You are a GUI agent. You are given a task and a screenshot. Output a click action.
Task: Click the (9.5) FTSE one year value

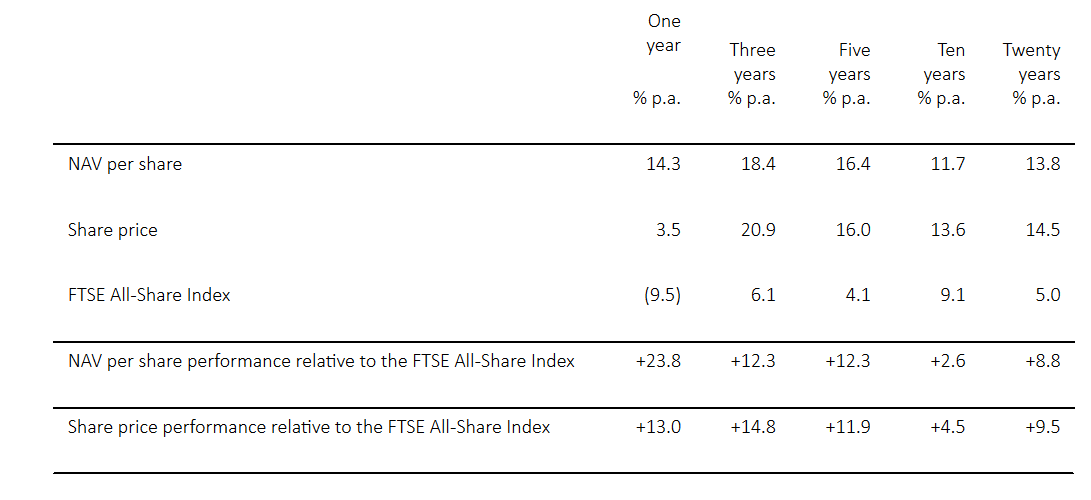[x=663, y=295]
